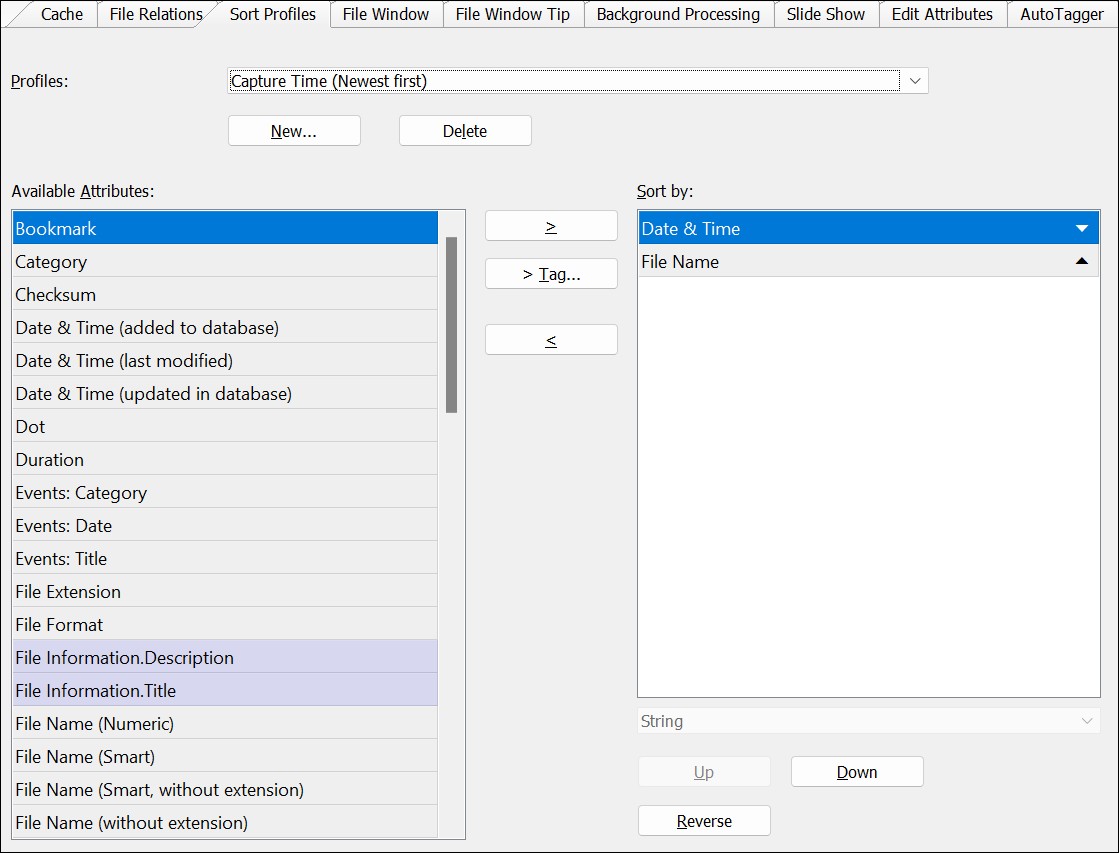Select Events: Category attribute

225,493
